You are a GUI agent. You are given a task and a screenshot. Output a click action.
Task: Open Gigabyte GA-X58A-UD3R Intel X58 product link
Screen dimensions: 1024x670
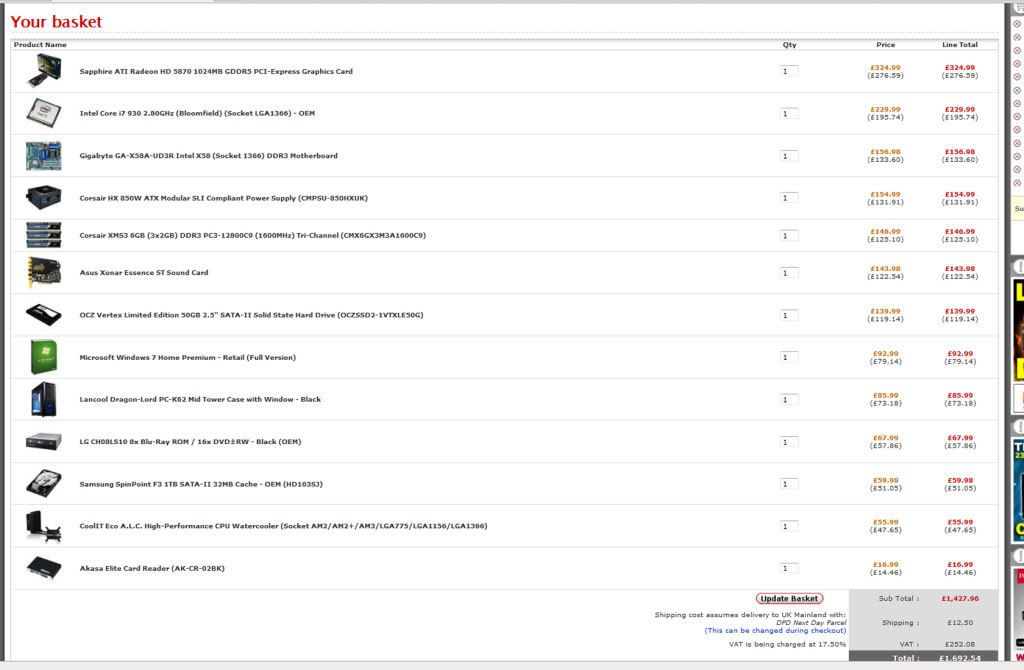208,155
